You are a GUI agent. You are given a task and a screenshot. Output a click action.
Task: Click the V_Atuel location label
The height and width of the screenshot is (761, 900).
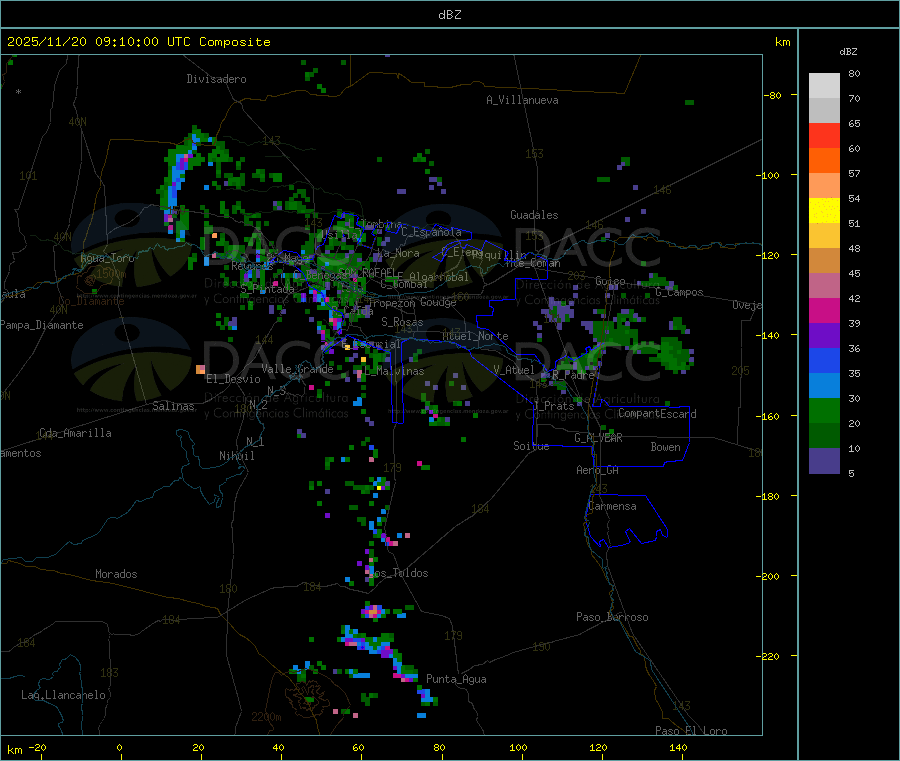coord(514,370)
